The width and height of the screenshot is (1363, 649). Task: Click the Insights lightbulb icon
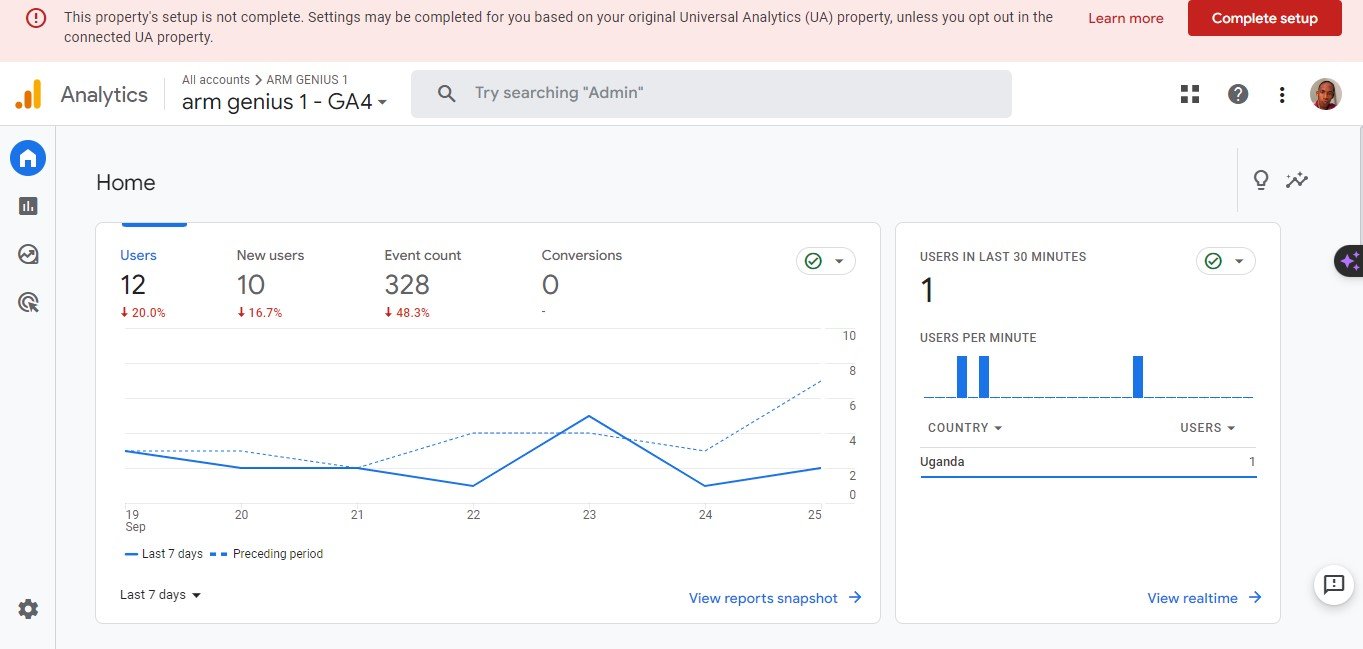pyautogui.click(x=1261, y=180)
